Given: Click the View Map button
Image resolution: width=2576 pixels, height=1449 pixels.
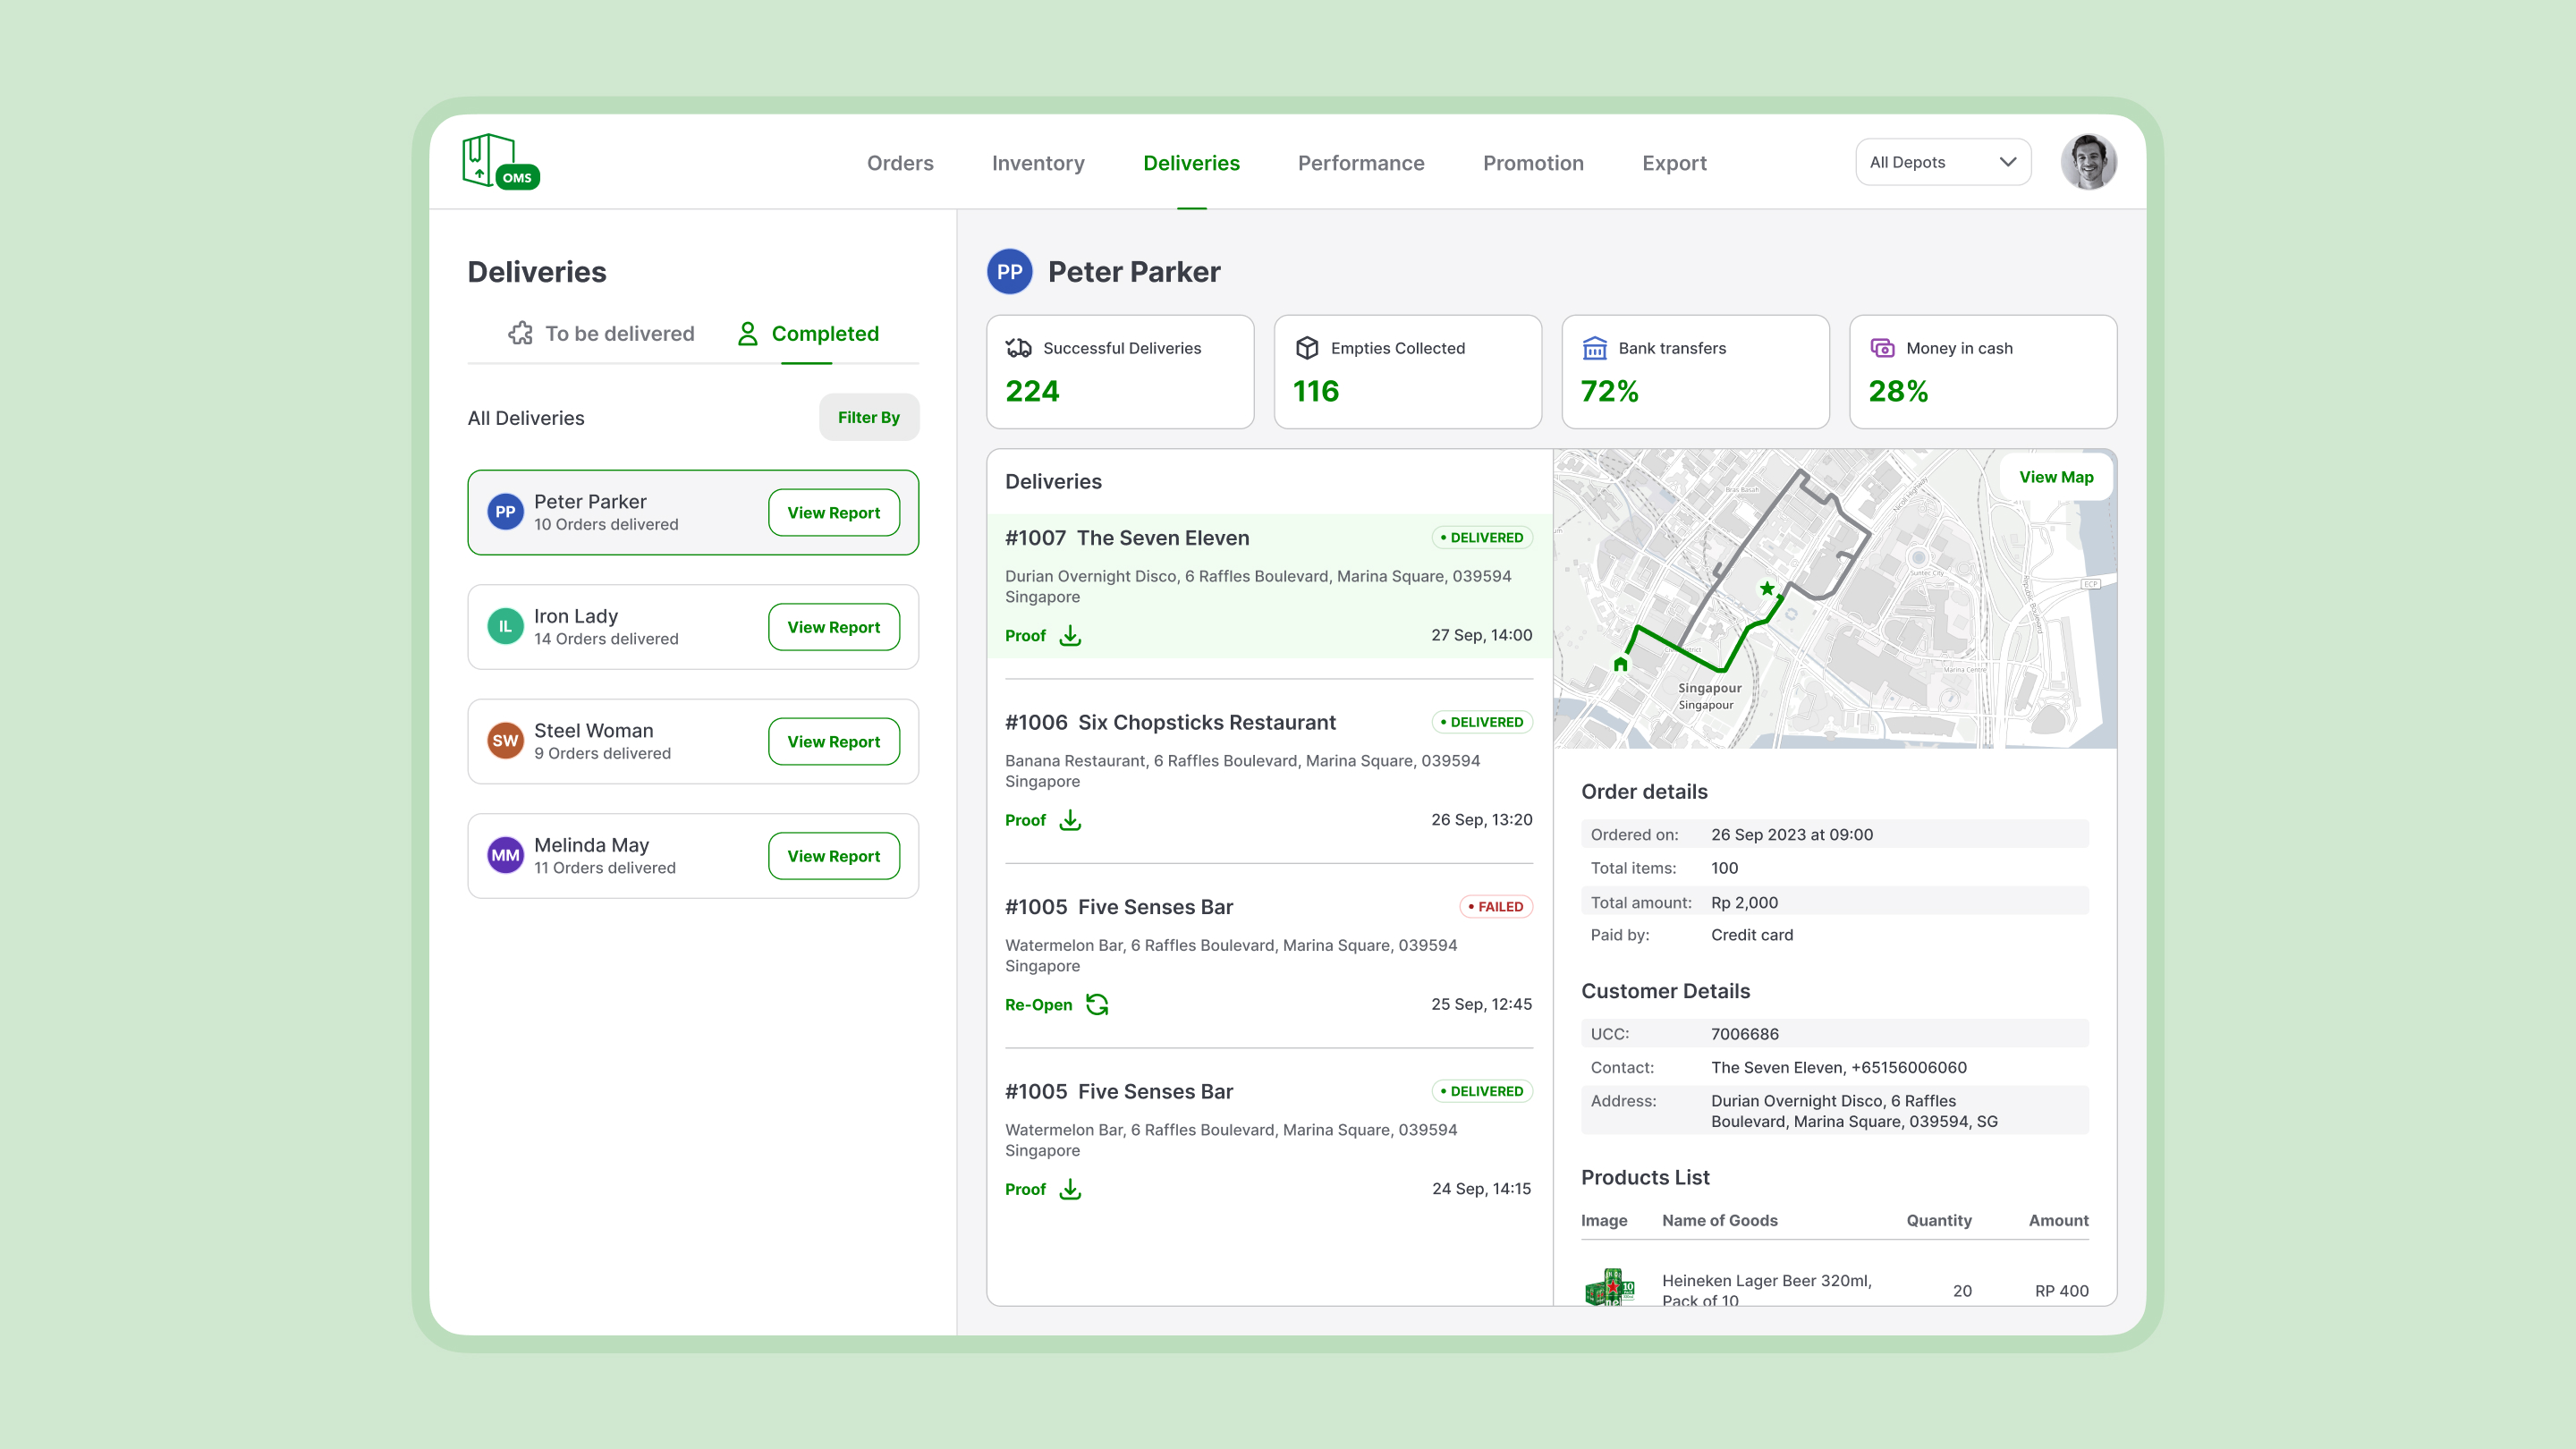Looking at the screenshot, I should 2056,477.
